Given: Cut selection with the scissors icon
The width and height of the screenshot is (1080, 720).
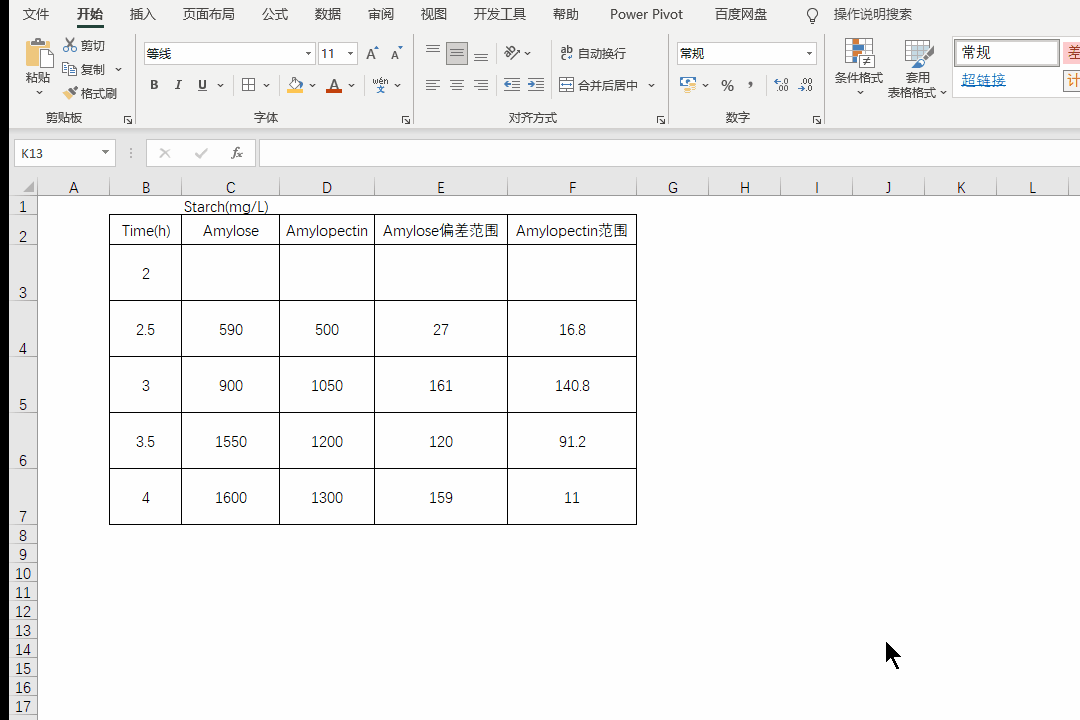Looking at the screenshot, I should 70,45.
